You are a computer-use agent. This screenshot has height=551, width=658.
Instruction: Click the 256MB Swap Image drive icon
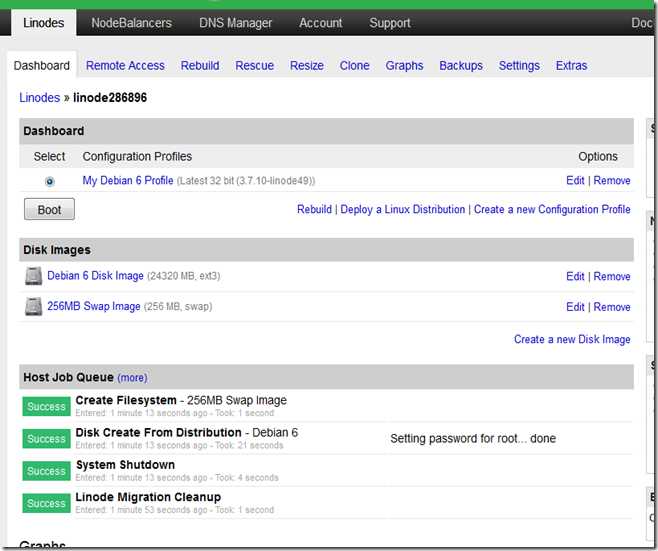33,306
